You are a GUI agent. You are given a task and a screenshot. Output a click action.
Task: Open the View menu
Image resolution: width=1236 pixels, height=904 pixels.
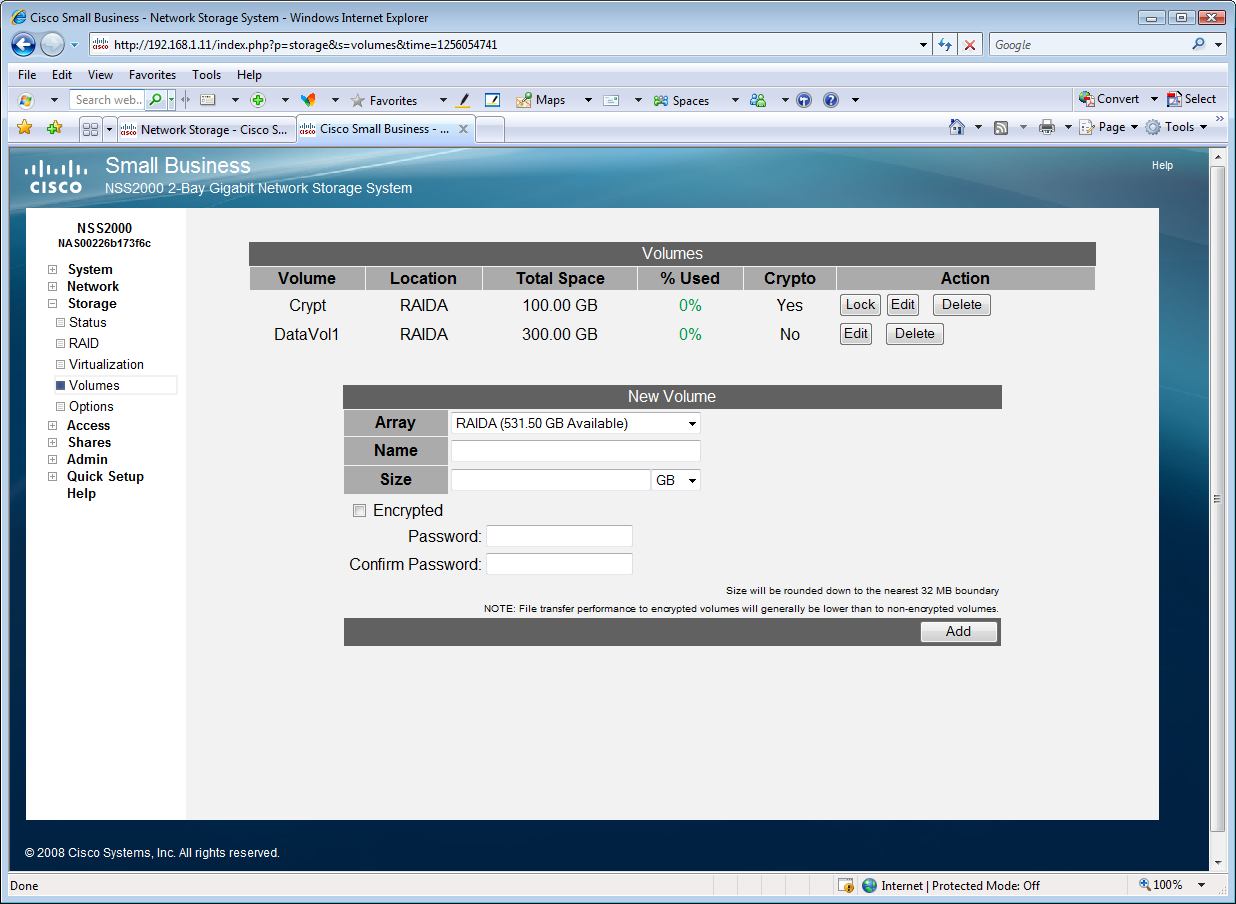click(100, 75)
